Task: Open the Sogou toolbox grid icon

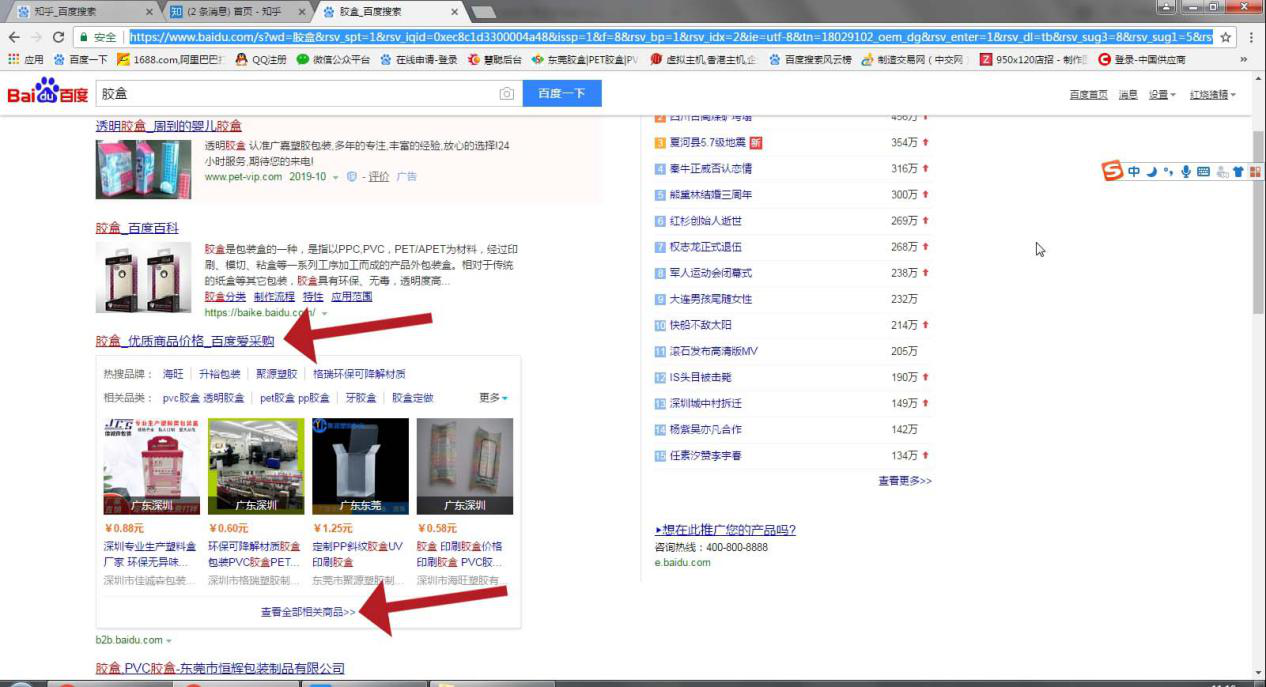Action: pyautogui.click(x=1255, y=172)
